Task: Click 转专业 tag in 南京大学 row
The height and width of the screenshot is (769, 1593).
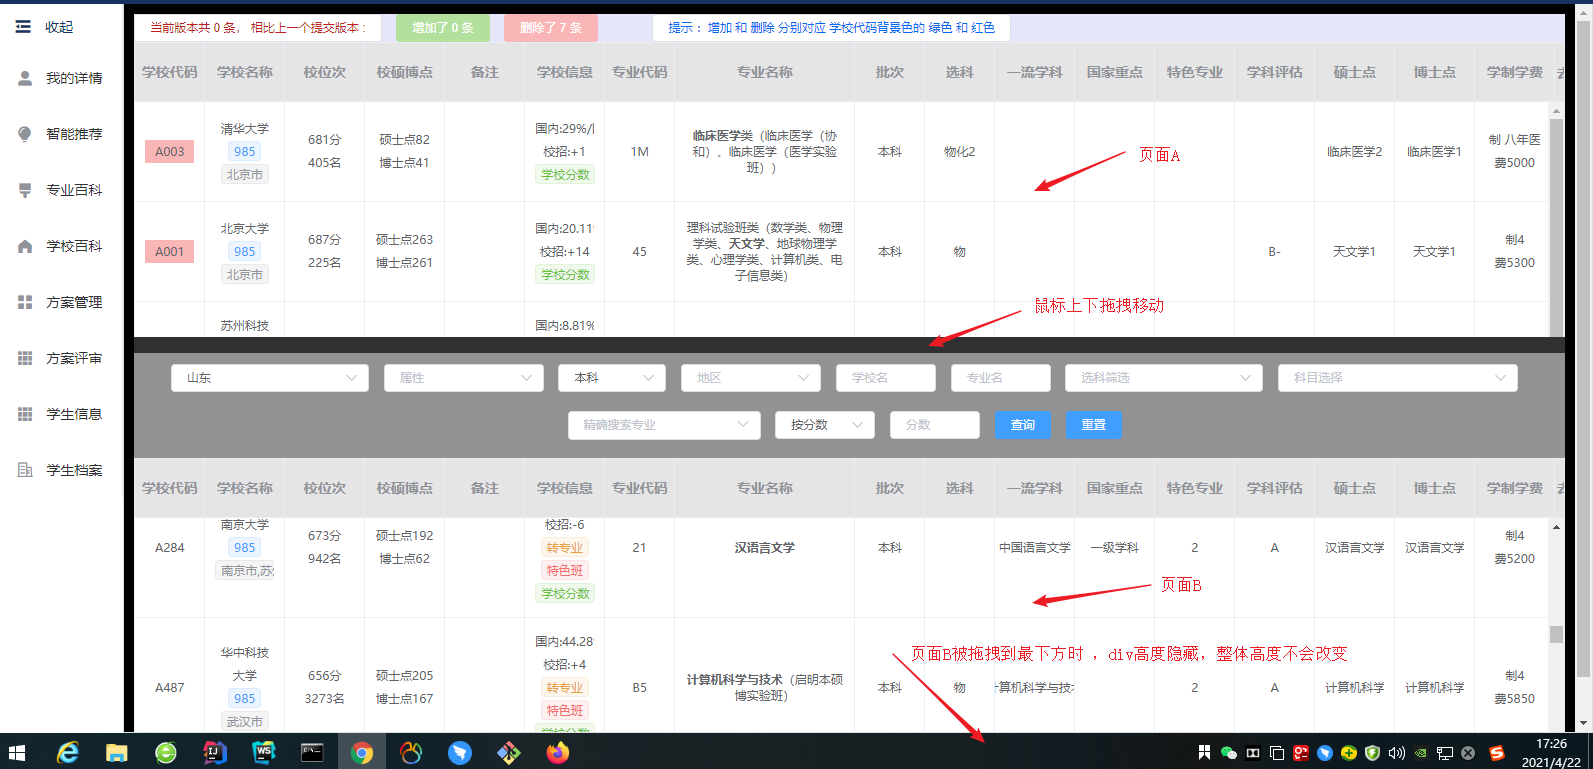Action: coord(565,548)
